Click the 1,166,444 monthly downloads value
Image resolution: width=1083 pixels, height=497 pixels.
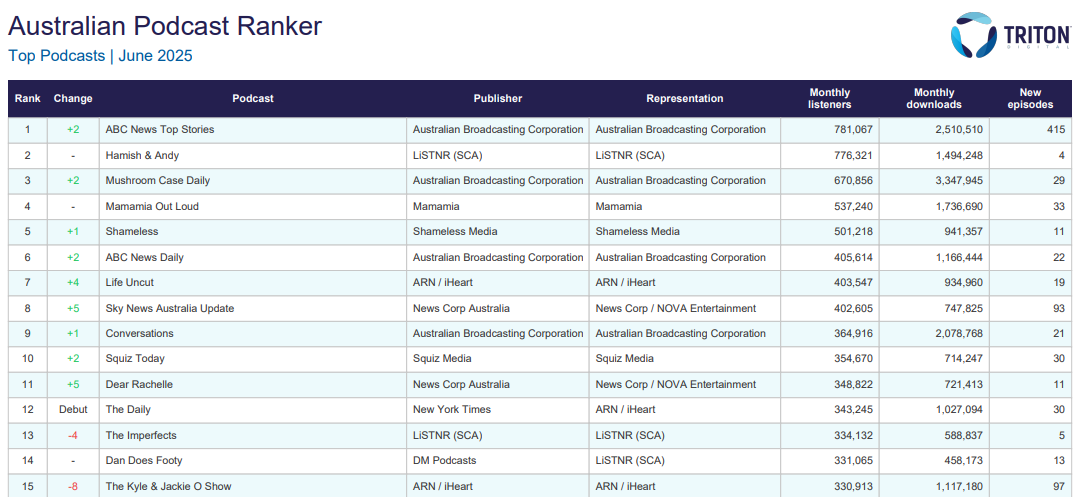coord(957,257)
